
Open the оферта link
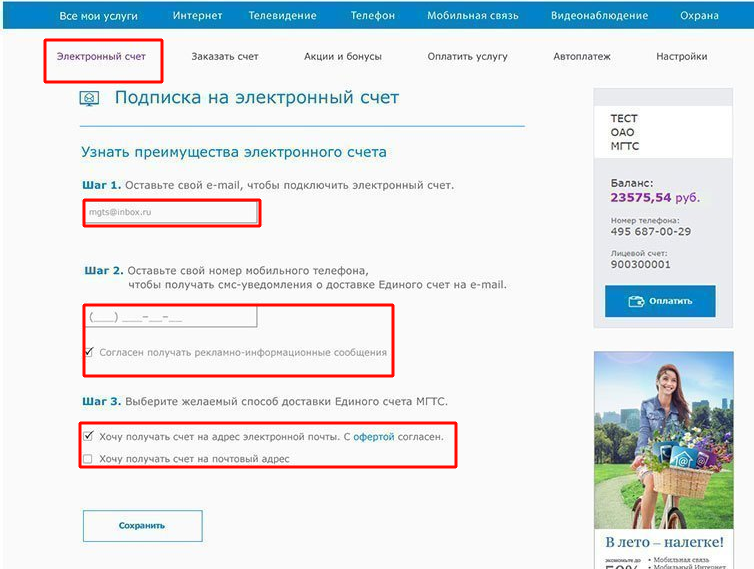pos(374,437)
